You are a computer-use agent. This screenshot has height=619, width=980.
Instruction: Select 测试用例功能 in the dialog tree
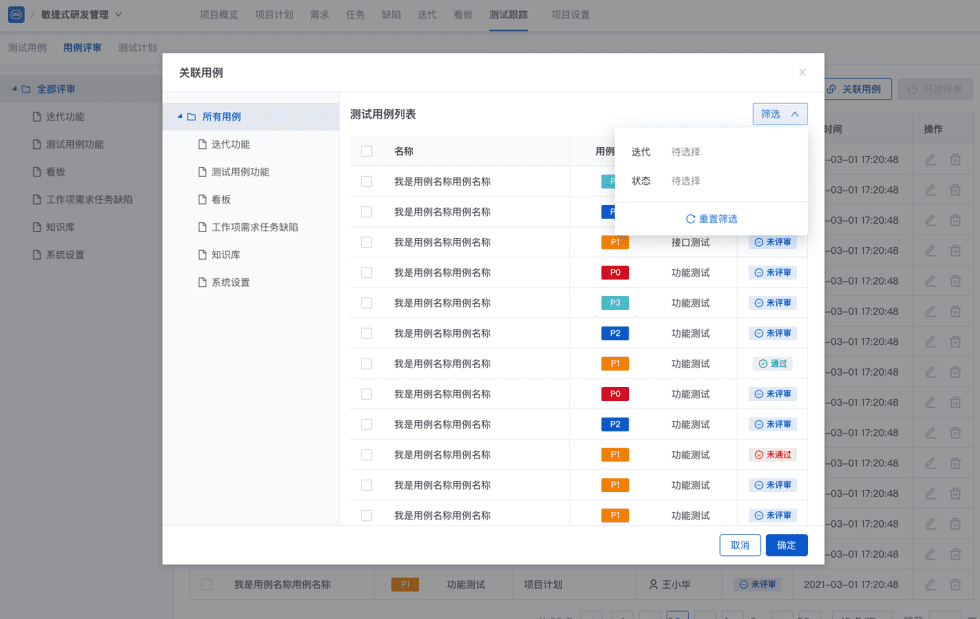pos(240,172)
